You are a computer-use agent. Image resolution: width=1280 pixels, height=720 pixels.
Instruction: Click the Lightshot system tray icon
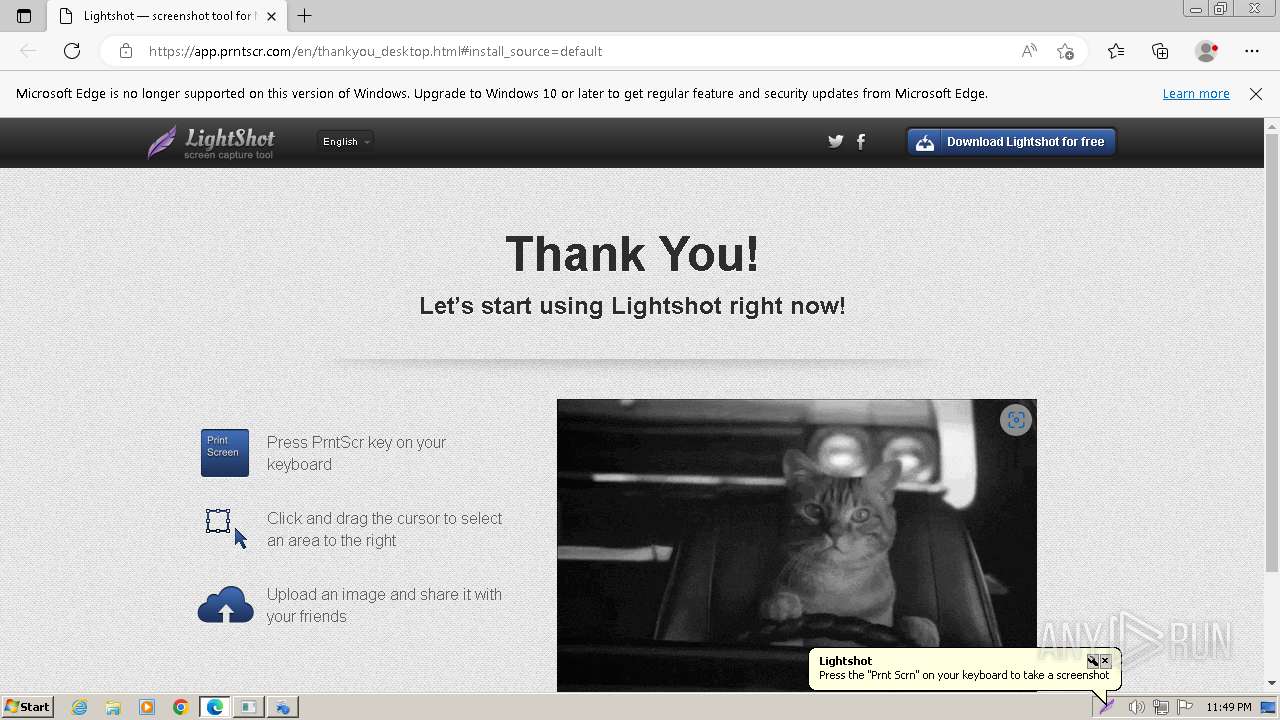coord(1106,707)
